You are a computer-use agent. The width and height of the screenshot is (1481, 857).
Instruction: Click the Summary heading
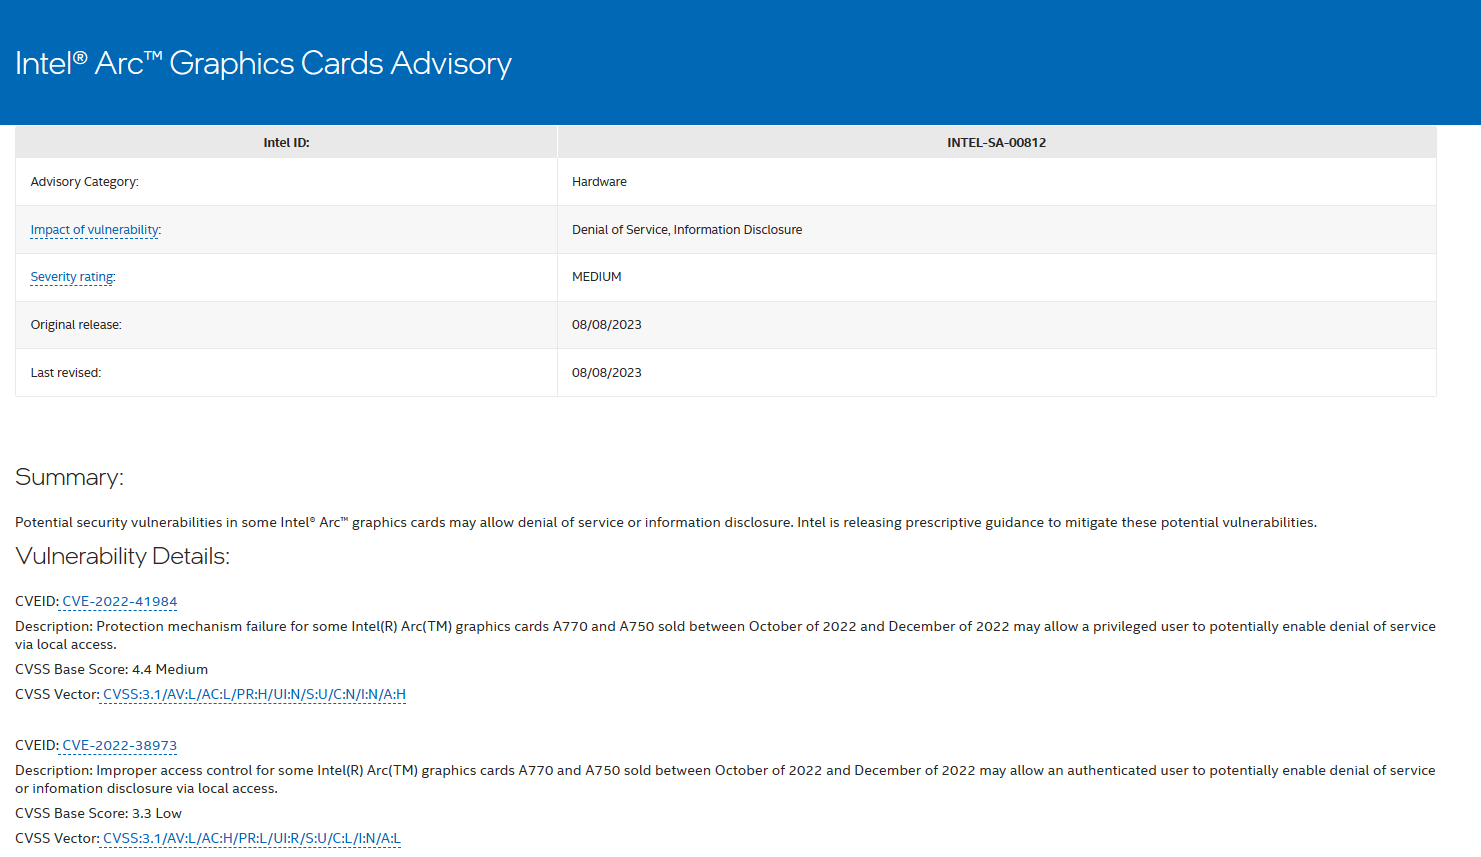point(69,478)
